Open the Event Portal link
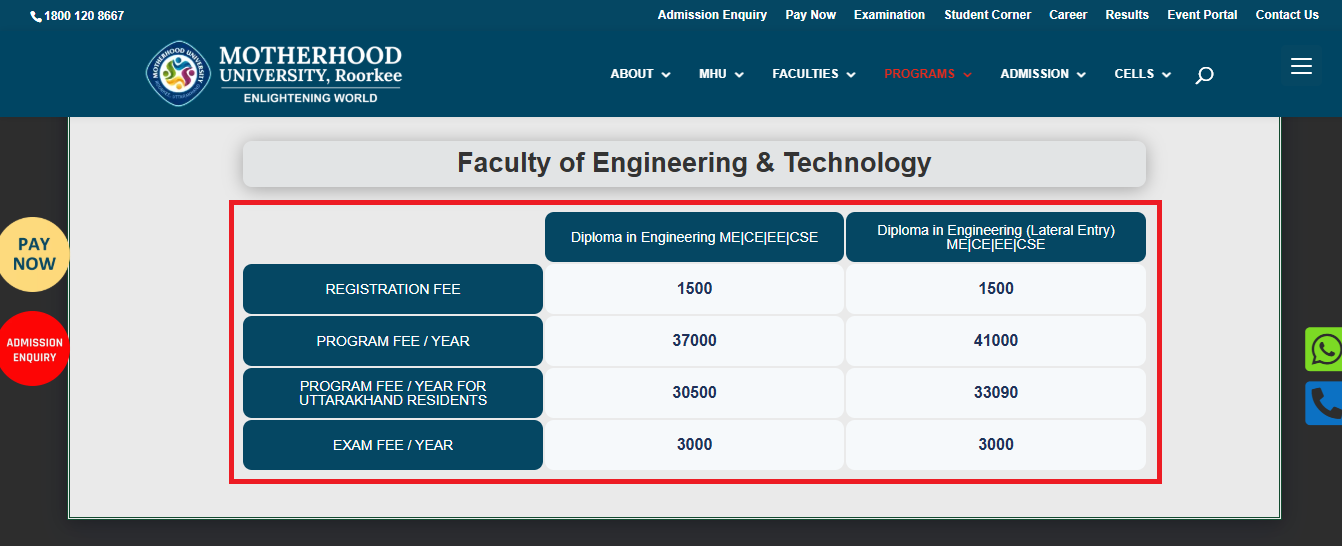This screenshot has width=1342, height=546. (x=1202, y=15)
